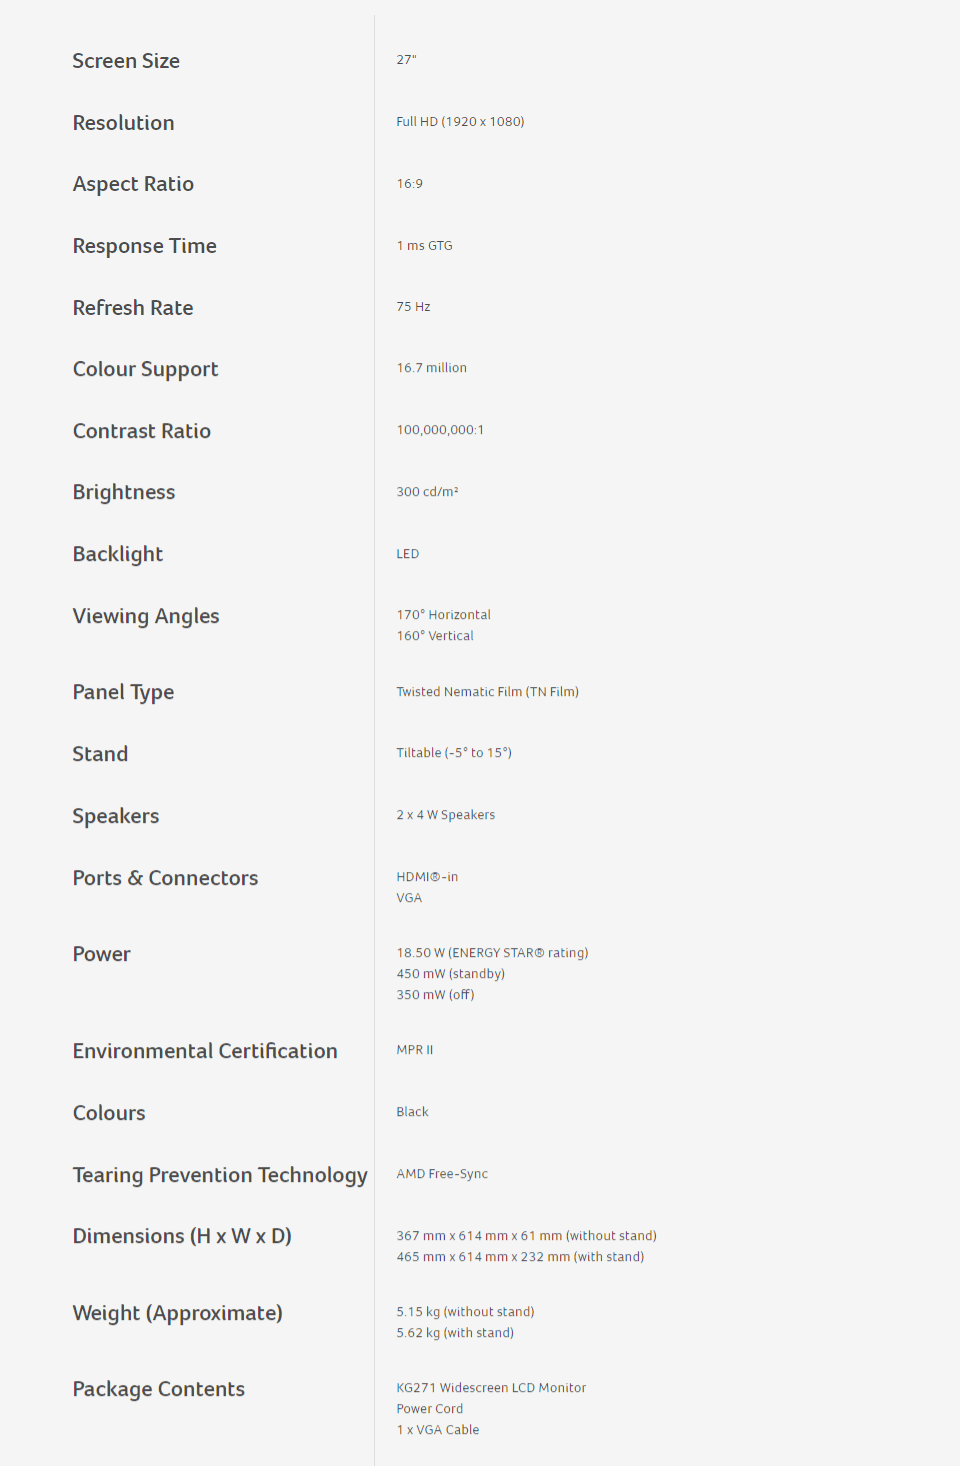Click the Refresh Rate label
Viewport: 960px width, 1466px height.
tap(133, 308)
